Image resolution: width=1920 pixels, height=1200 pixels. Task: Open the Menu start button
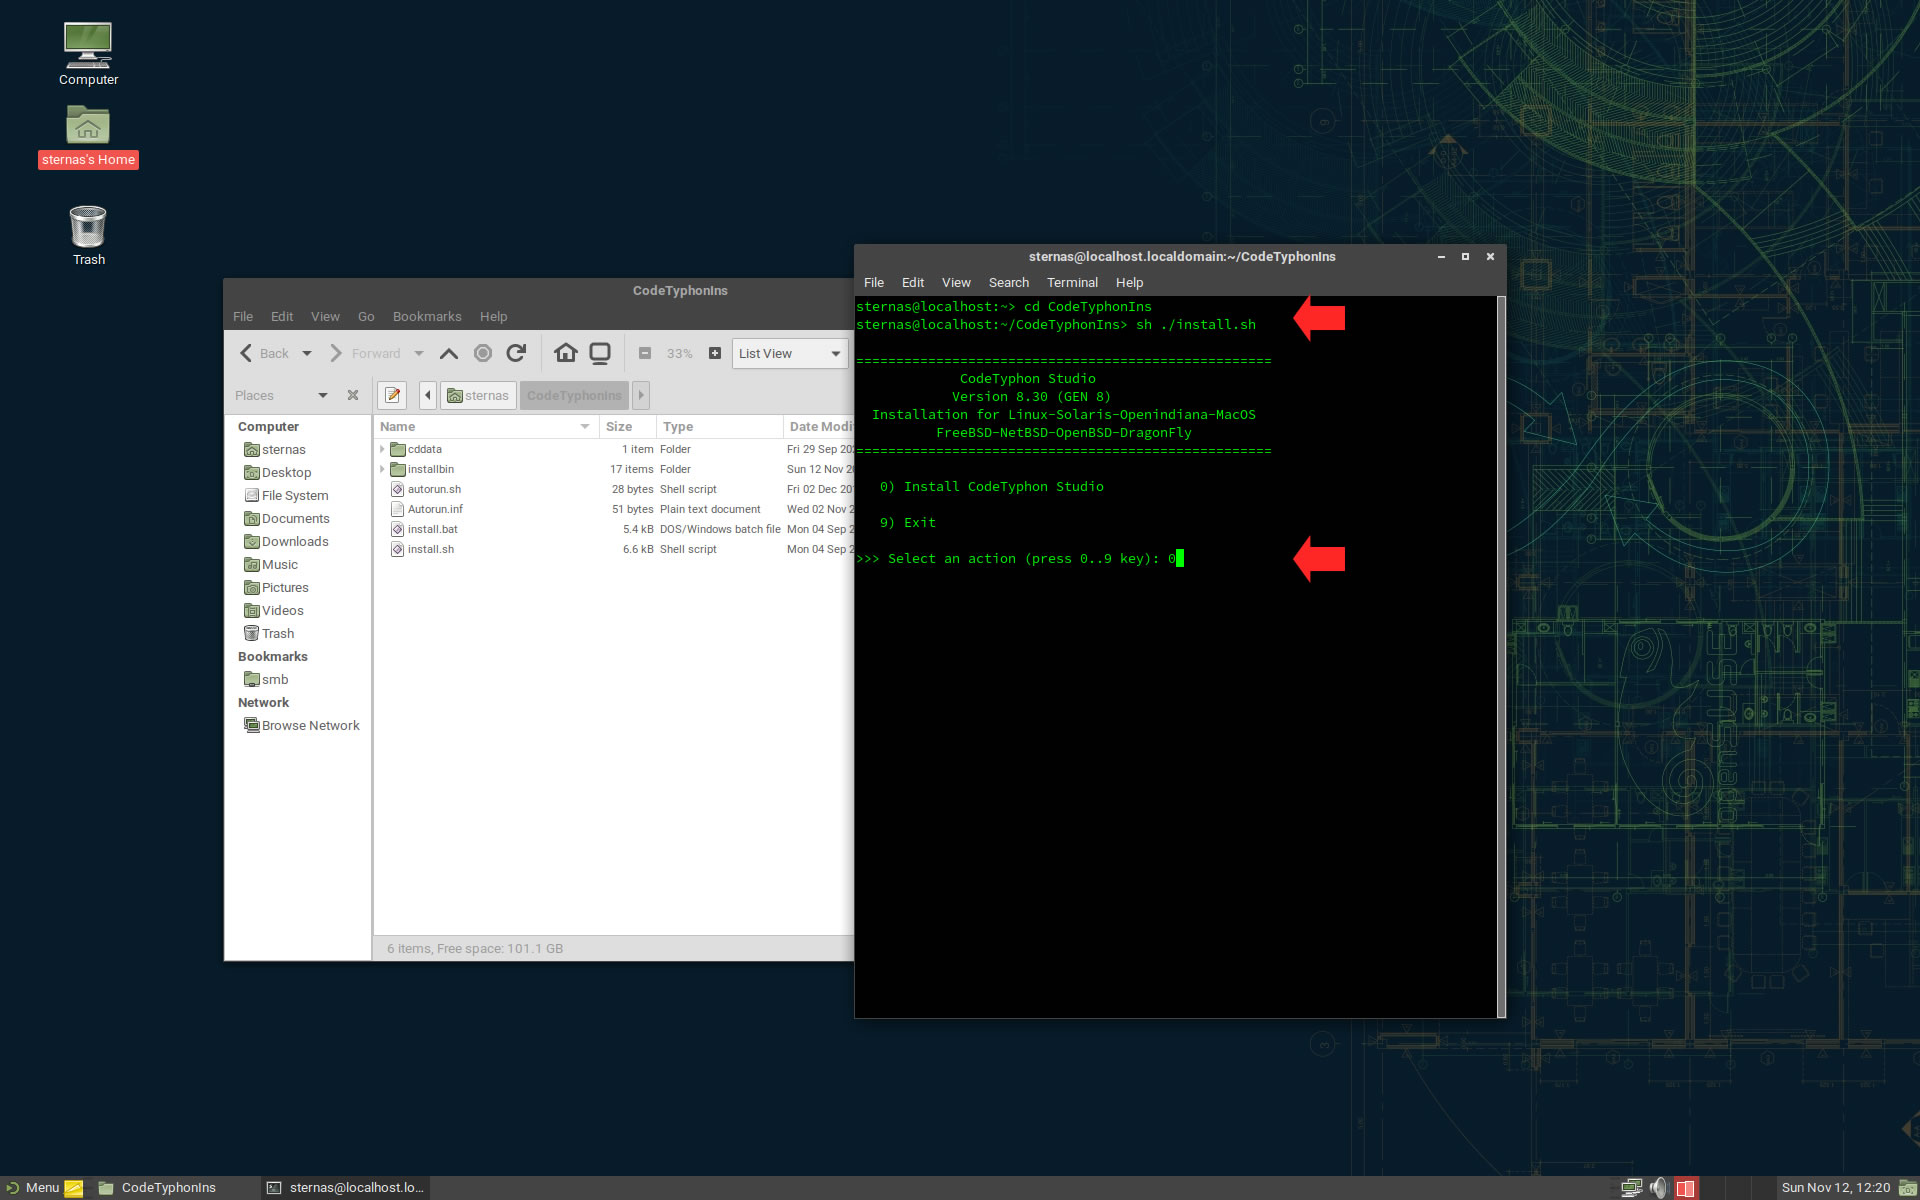[x=33, y=1188]
